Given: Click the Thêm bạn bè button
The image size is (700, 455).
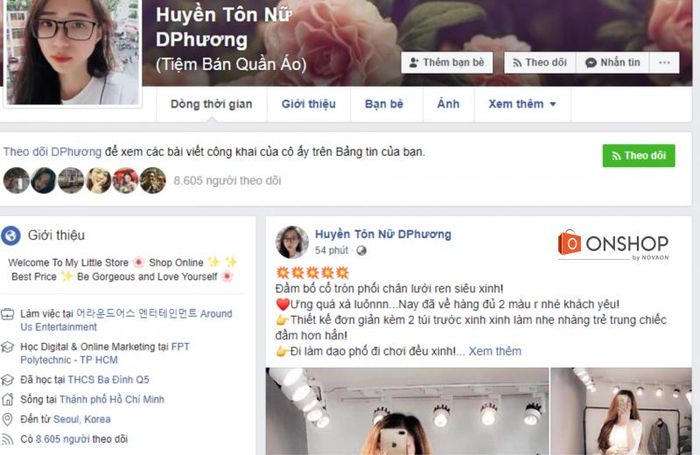Looking at the screenshot, I should coord(447,63).
